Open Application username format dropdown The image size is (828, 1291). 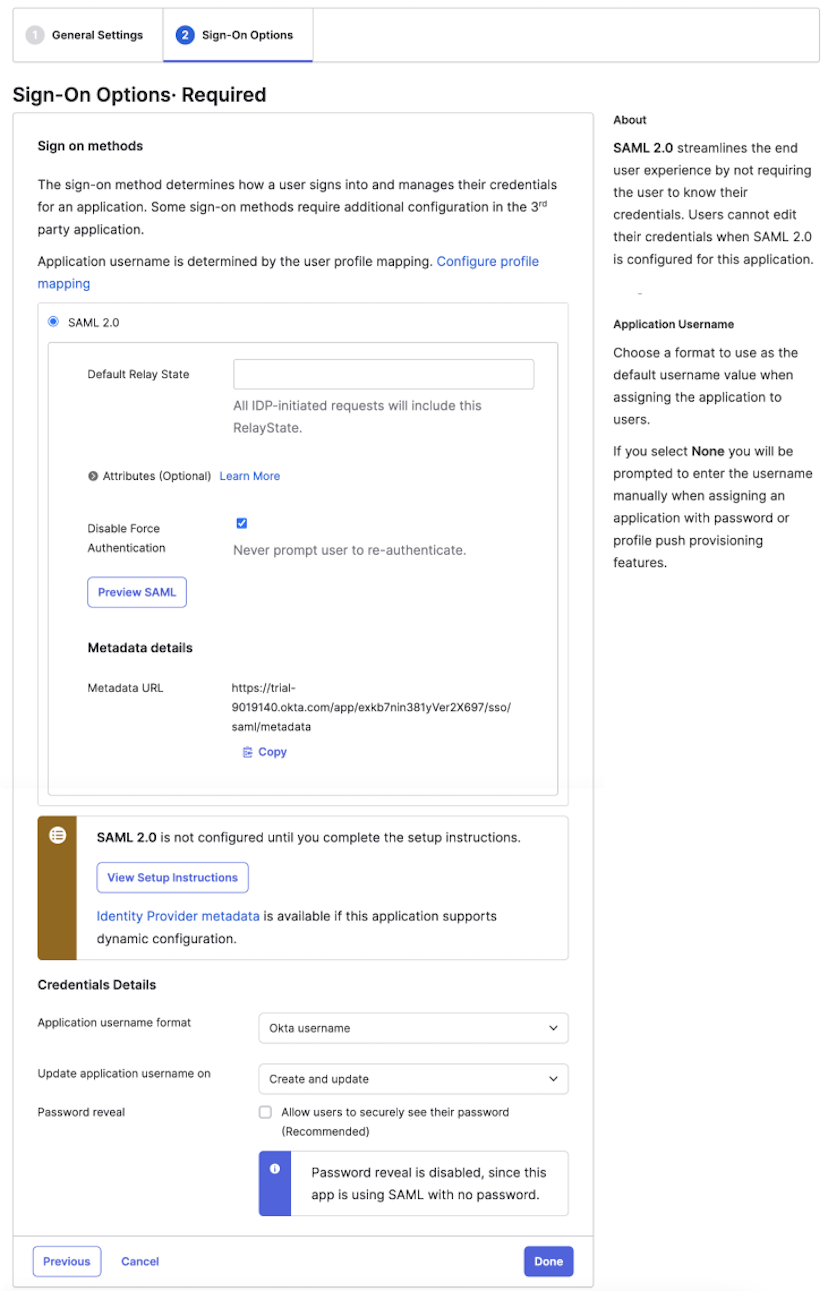(x=413, y=1028)
